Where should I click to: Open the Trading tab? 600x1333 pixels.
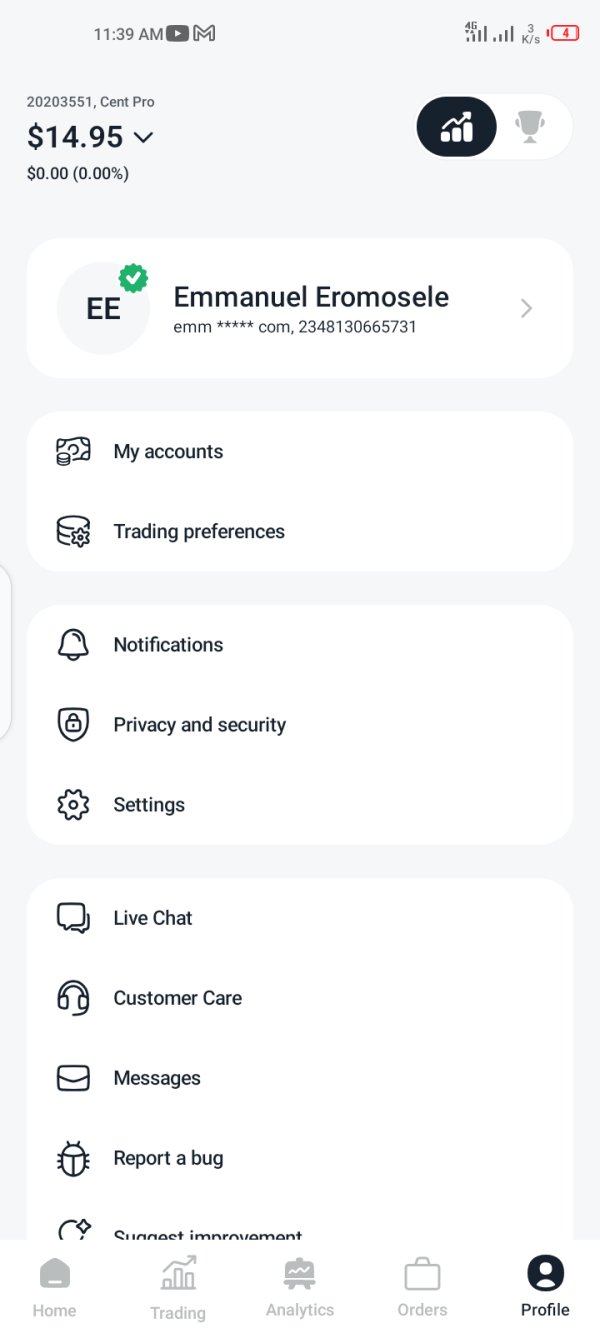click(x=178, y=1288)
